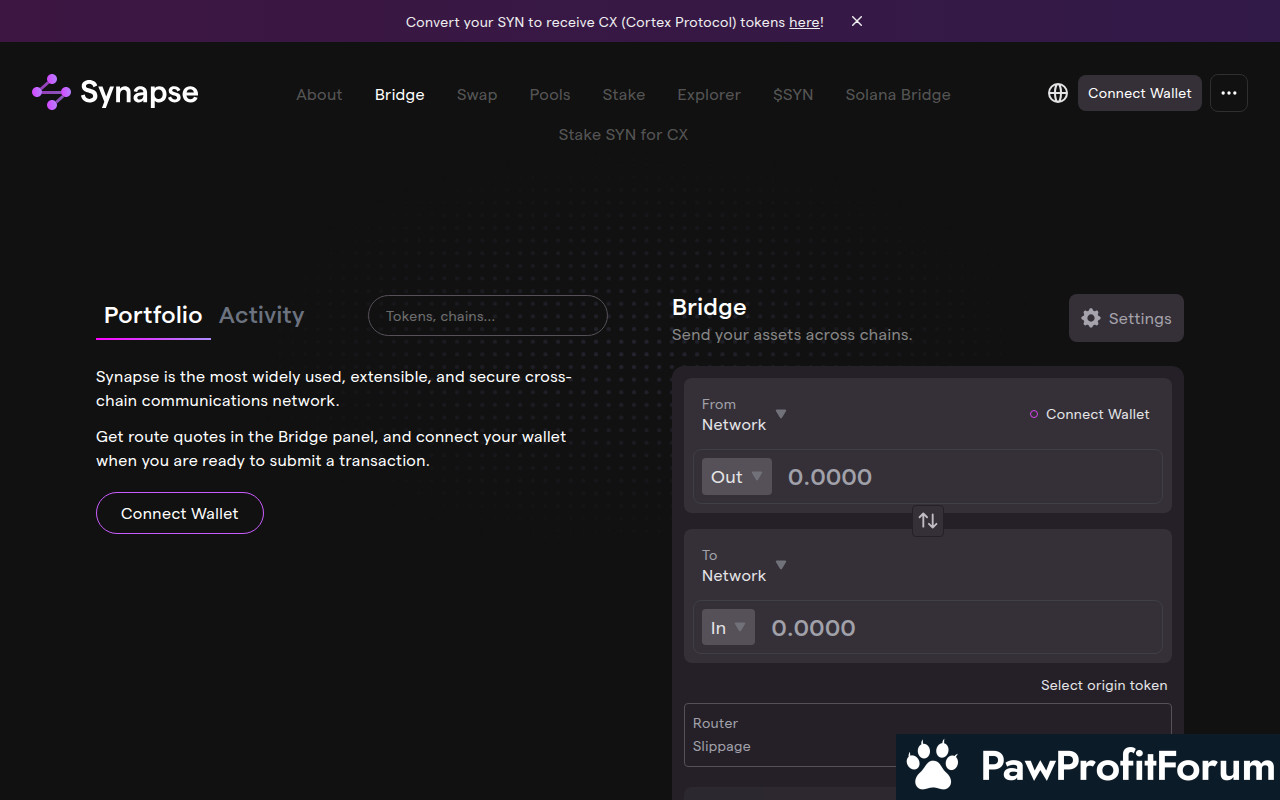Open Stake SYN for CX
Screen dimensions: 1280x800
click(x=623, y=135)
